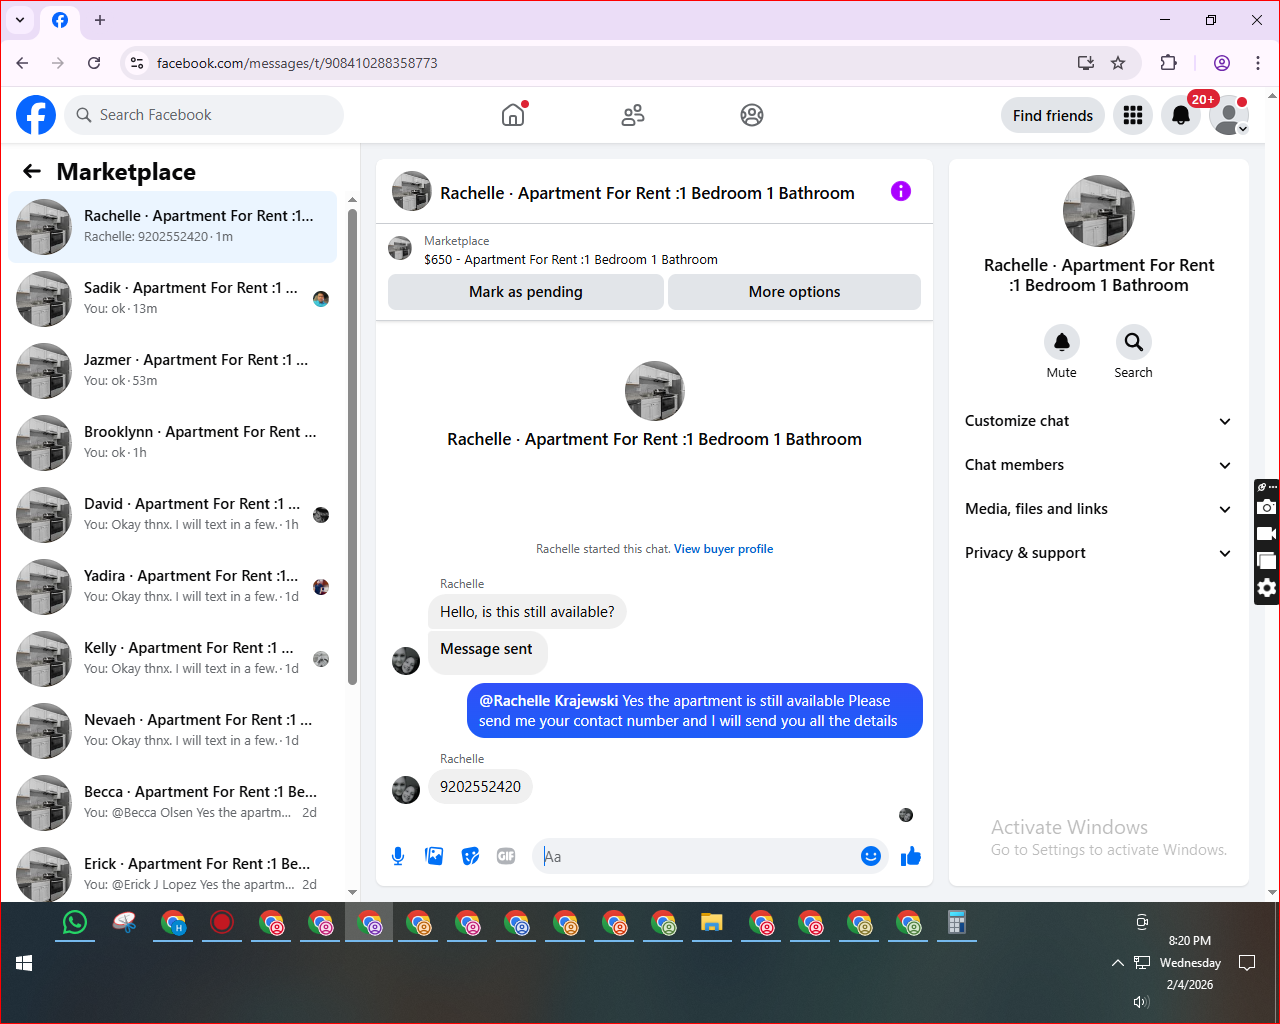The width and height of the screenshot is (1280, 1024).
Task: Open the Jazmer conversation
Action: click(x=173, y=371)
